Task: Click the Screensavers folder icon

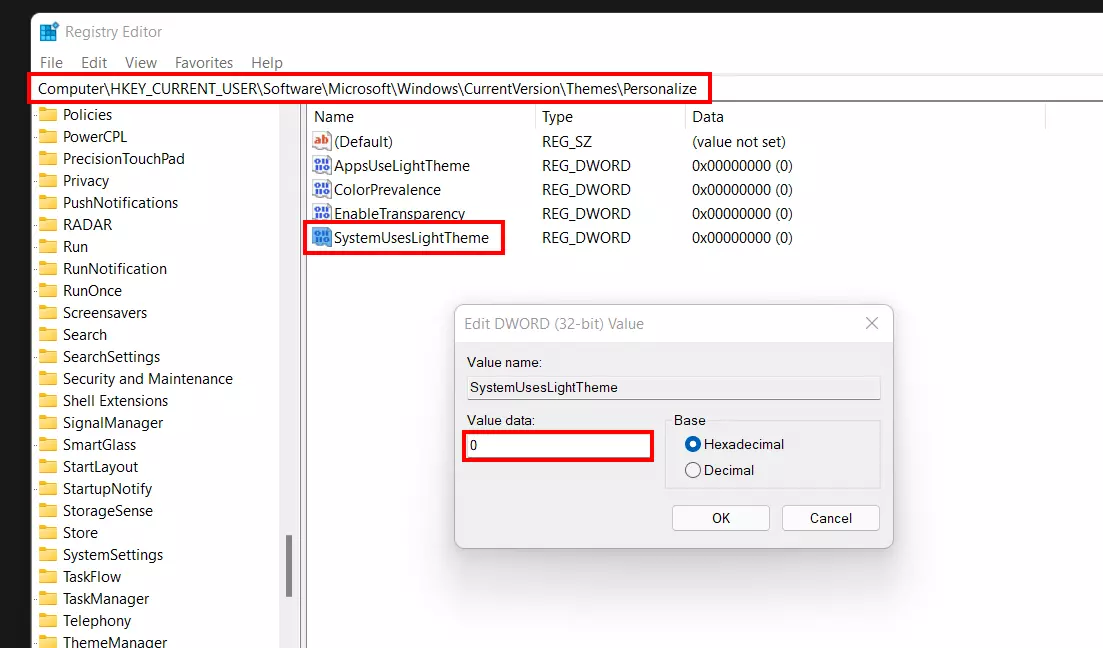Action: click(x=48, y=312)
